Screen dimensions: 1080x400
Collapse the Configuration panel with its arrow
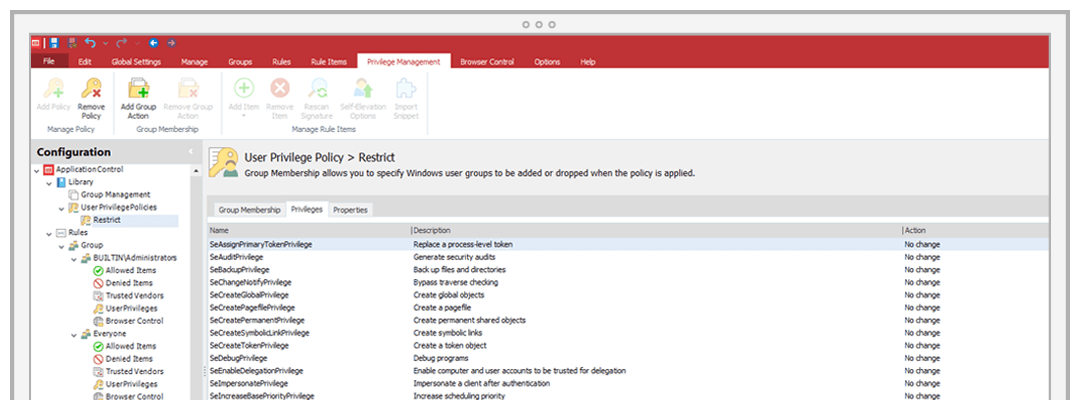point(191,151)
